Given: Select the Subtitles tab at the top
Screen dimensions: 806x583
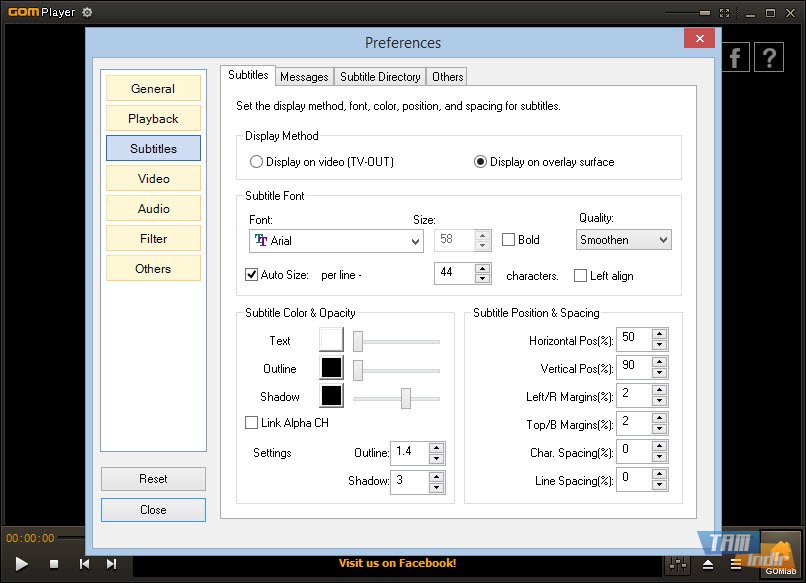Looking at the screenshot, I should 248,75.
